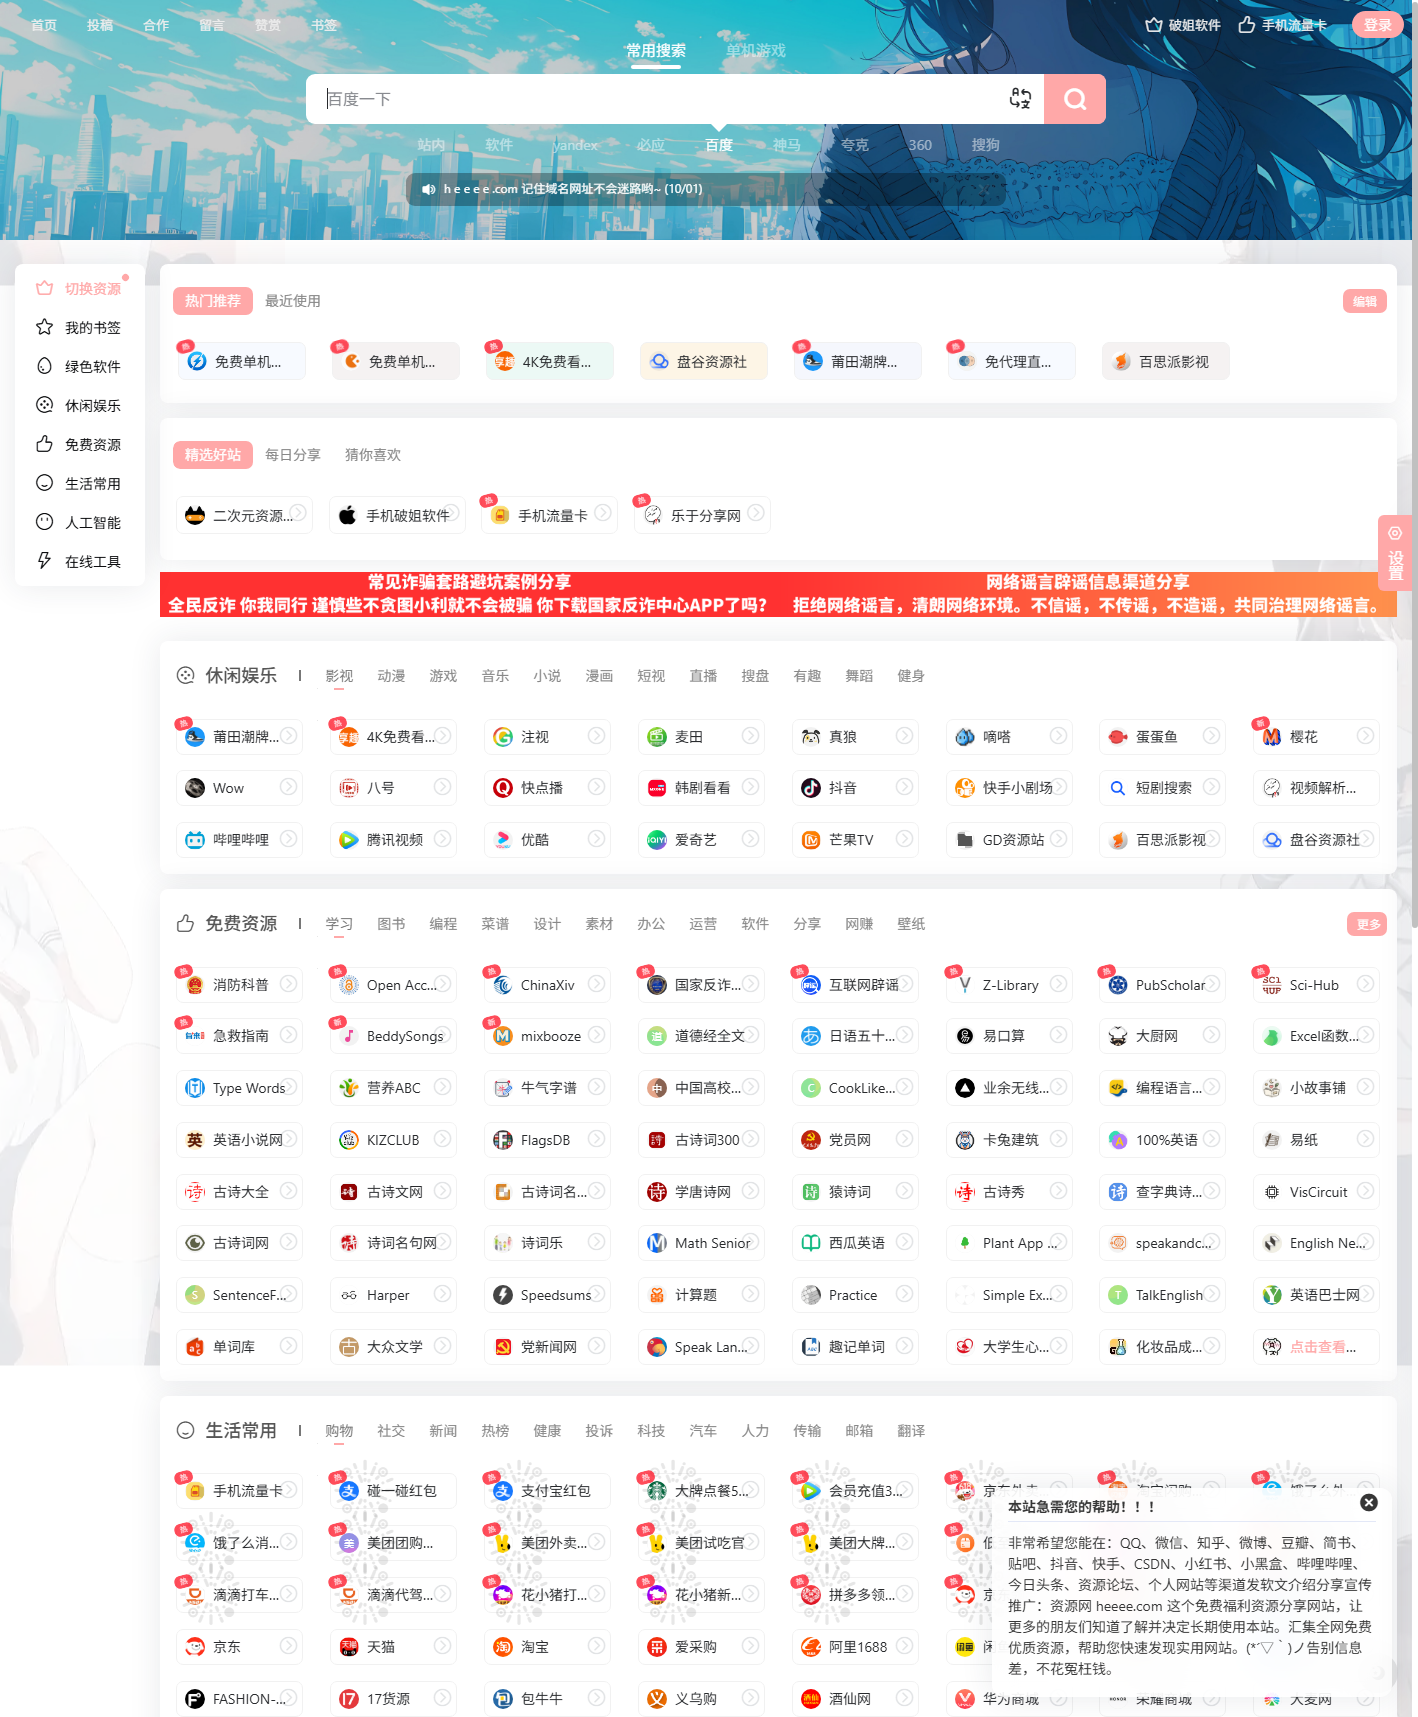Select the 夸克 search engine option
Screen dimensions: 1418x1717
click(855, 145)
